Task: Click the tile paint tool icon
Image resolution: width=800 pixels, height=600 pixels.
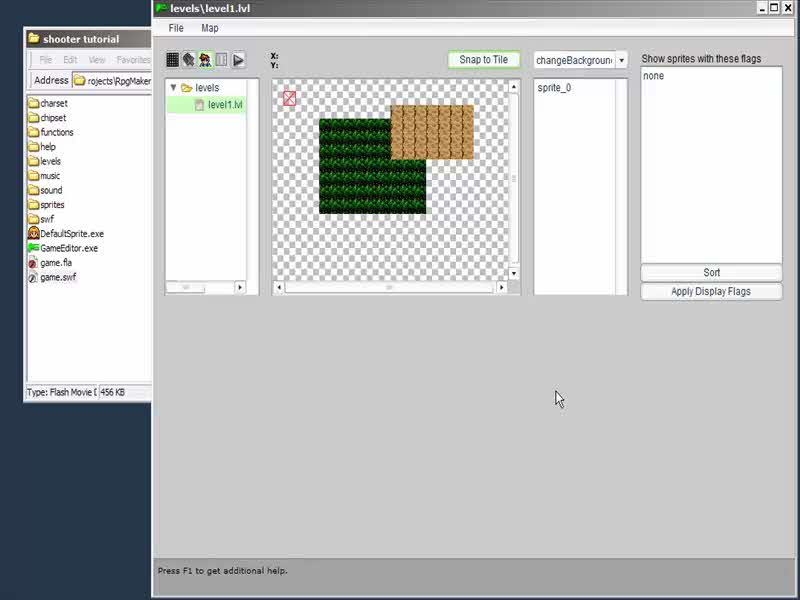Action: (188, 60)
